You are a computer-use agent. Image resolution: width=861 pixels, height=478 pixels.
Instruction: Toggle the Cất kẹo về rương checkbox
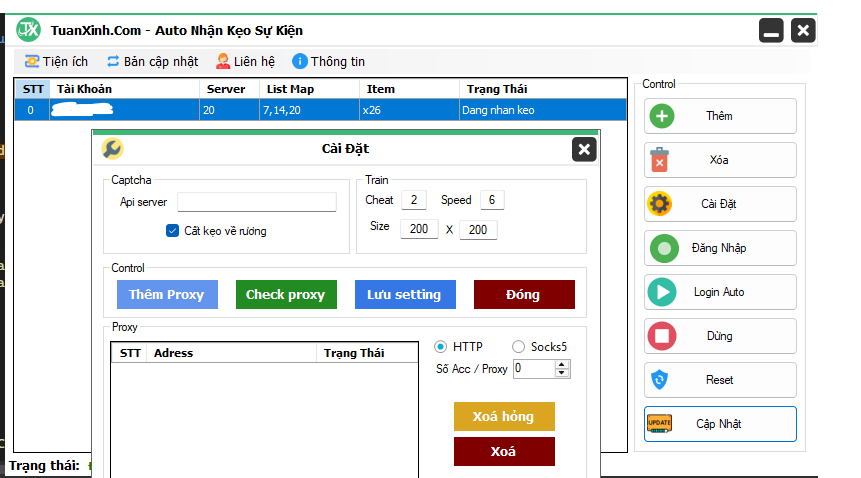(x=172, y=231)
